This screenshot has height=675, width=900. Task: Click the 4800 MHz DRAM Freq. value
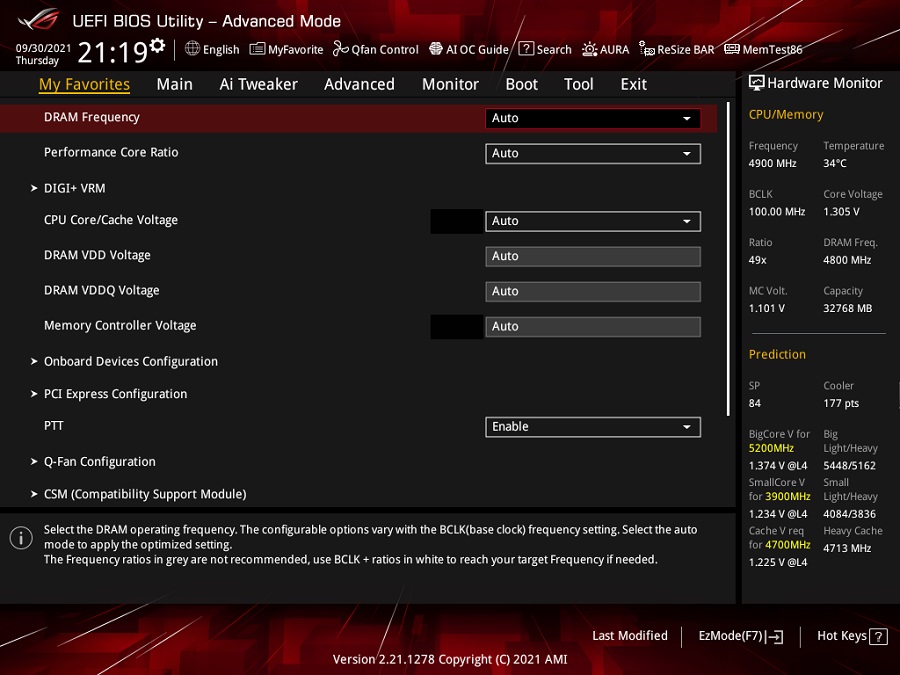[847, 260]
